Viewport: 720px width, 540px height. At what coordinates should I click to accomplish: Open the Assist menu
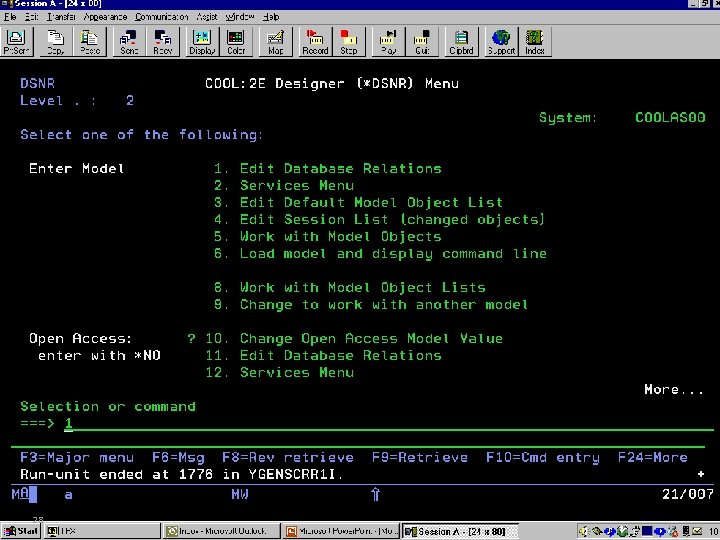pos(207,17)
